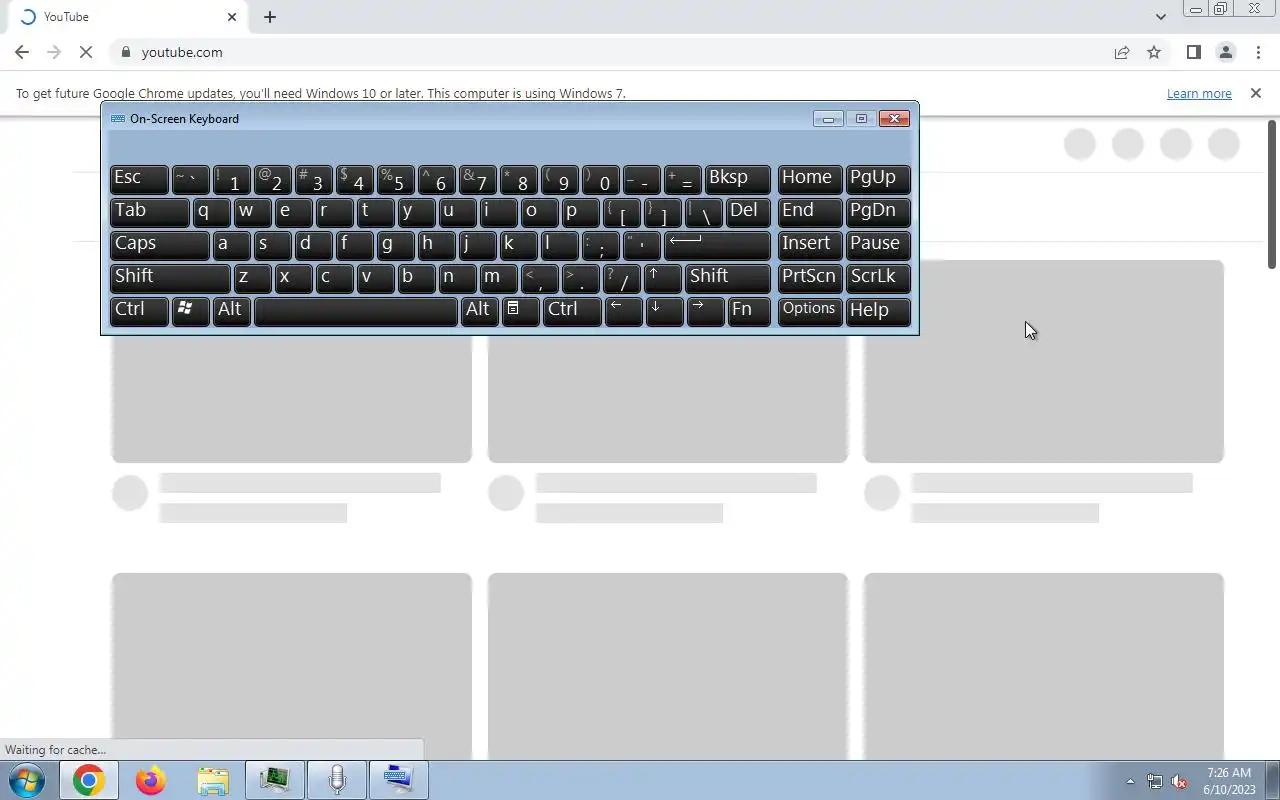Viewport: 1280px width, 800px height.
Task: Open Windows Explorer folder in taskbar
Action: coord(213,780)
